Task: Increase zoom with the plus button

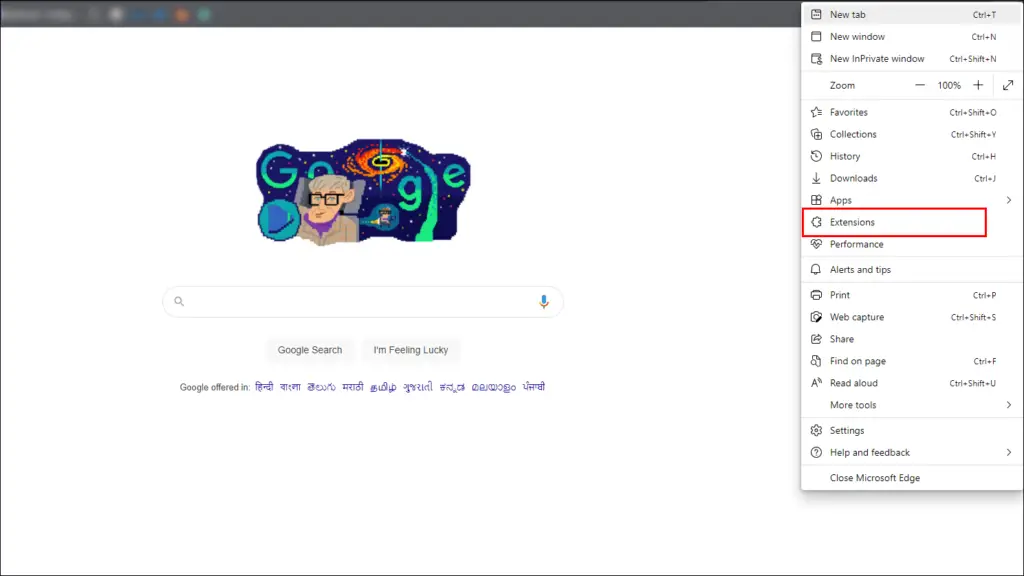Action: (978, 86)
